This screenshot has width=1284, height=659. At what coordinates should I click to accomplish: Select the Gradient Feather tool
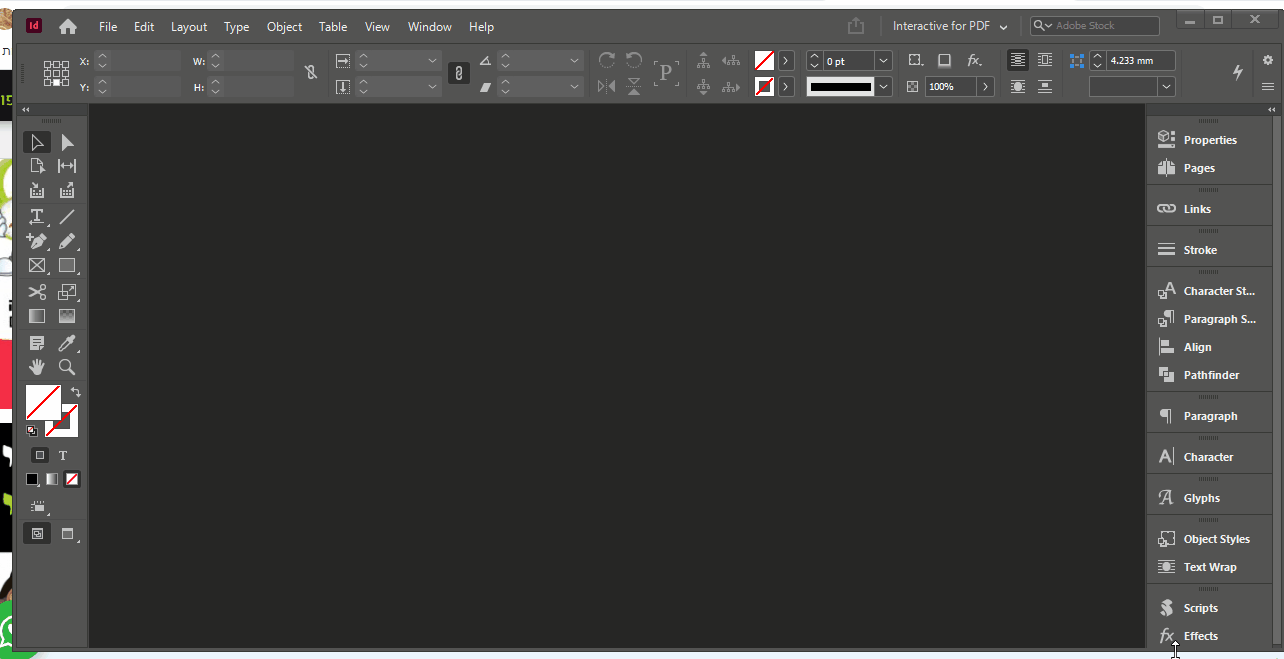tap(67, 316)
